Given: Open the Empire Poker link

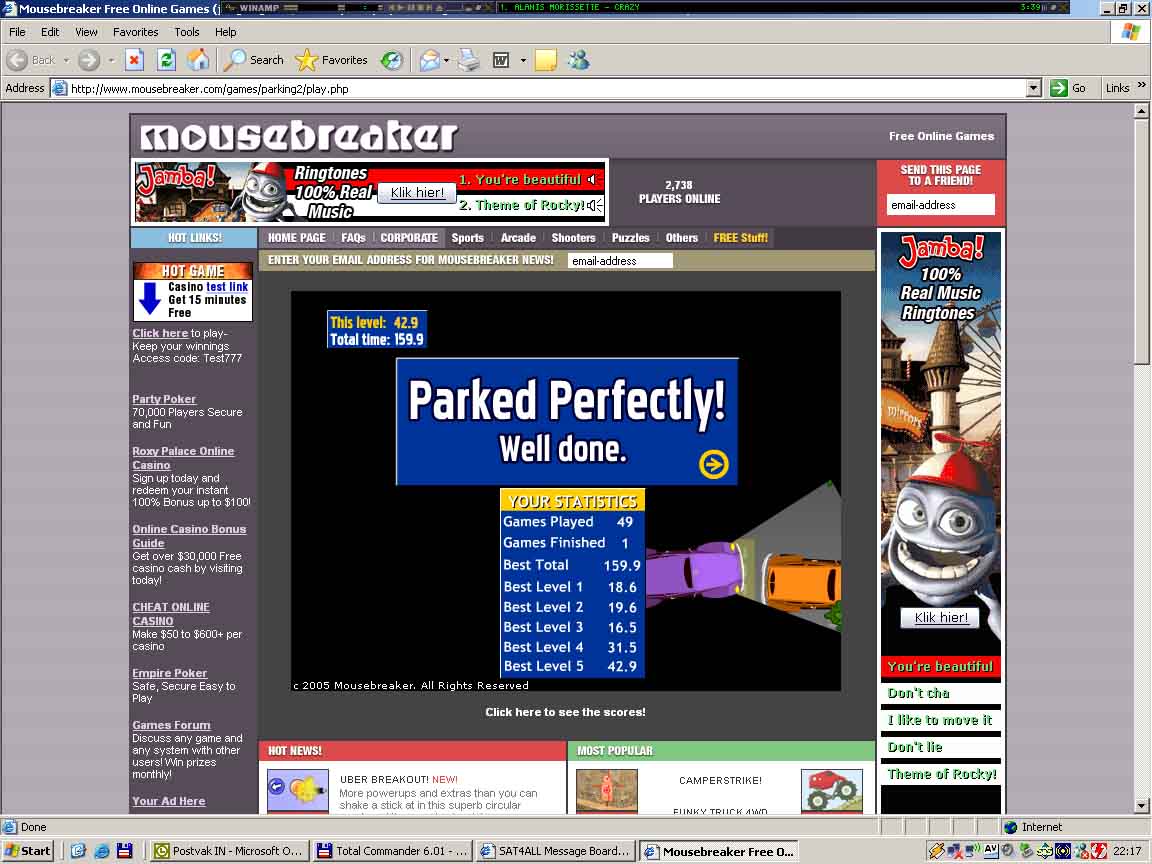Looking at the screenshot, I should click(170, 673).
